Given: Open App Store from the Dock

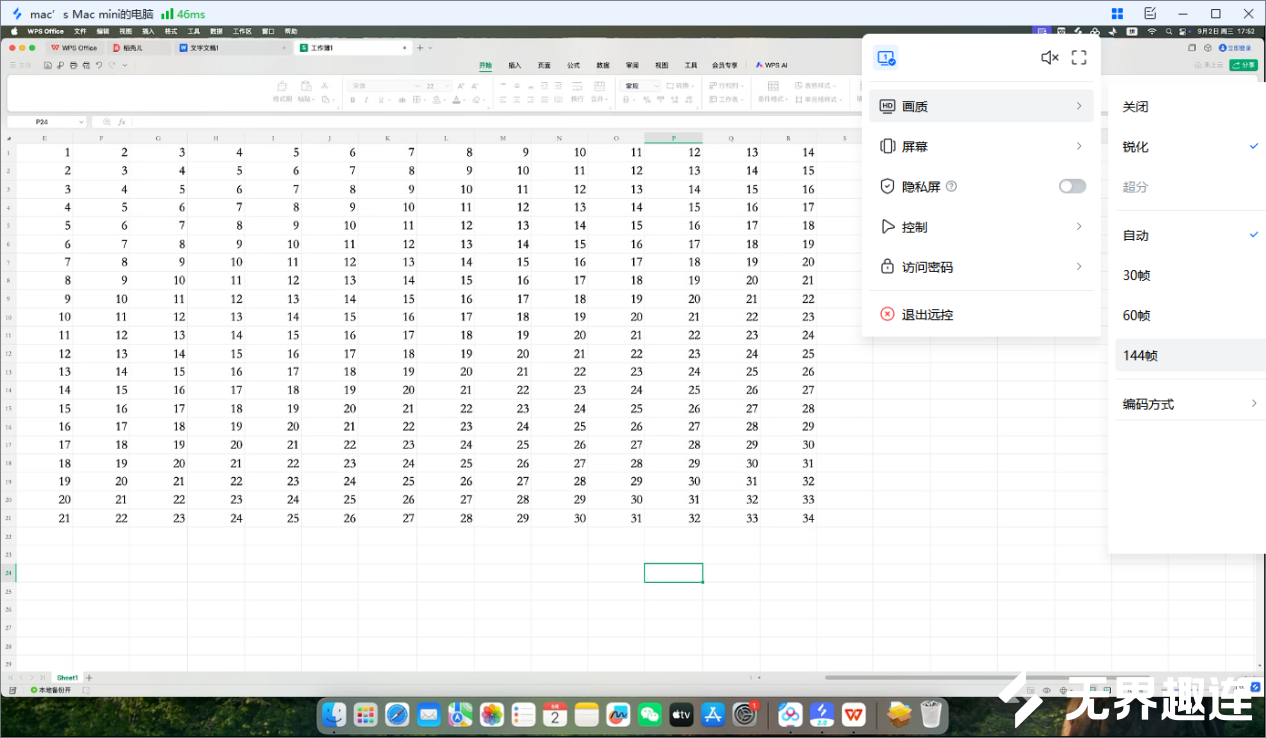Looking at the screenshot, I should coord(713,714).
